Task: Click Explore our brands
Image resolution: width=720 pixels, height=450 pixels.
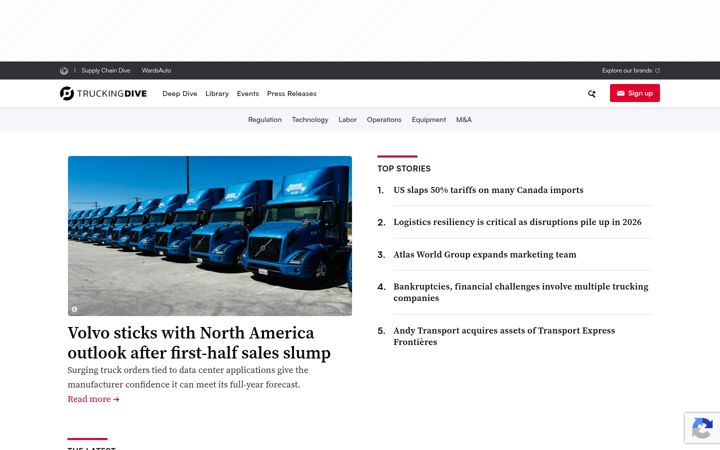Action: tap(627, 71)
